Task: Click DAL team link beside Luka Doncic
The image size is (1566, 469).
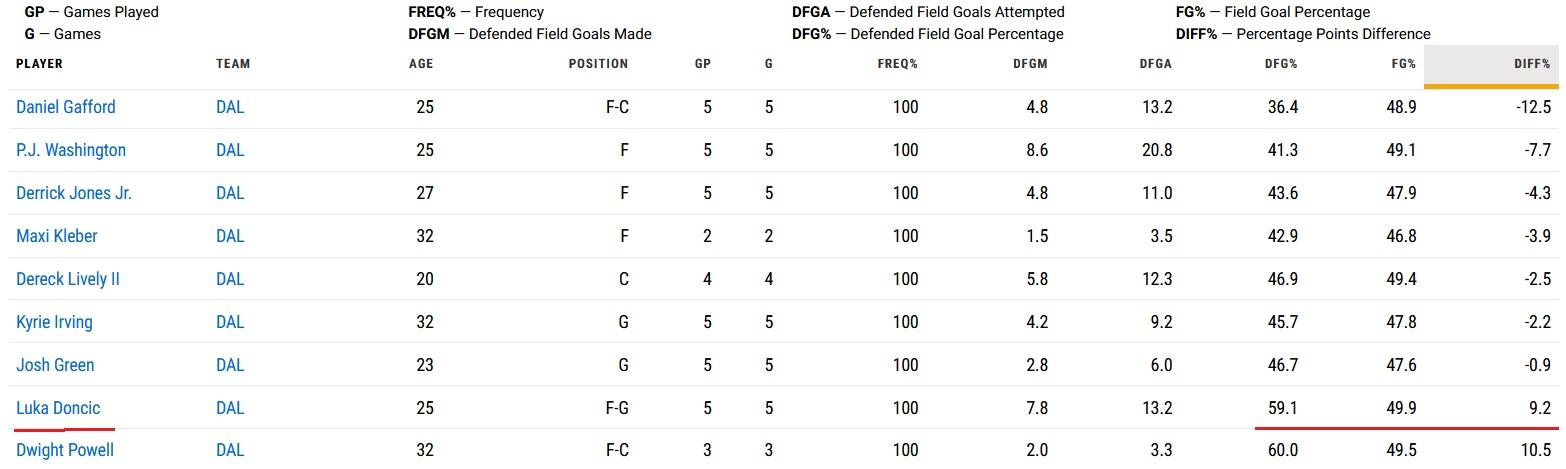Action: point(230,408)
